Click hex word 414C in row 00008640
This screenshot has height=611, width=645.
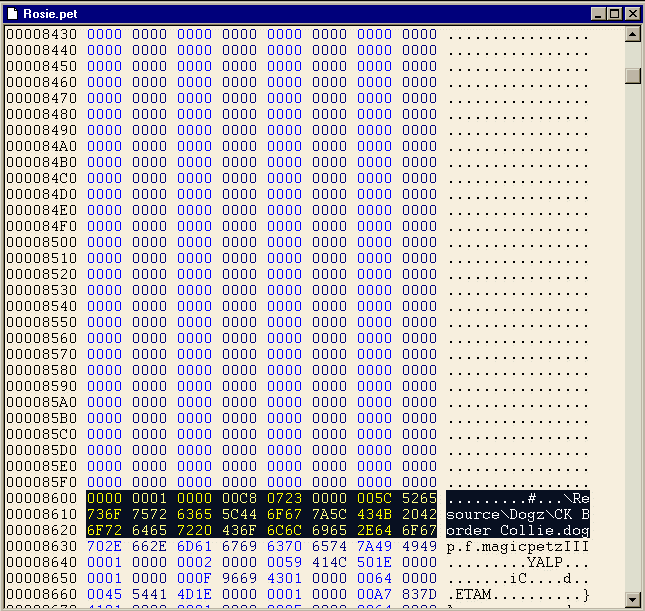coord(329,562)
